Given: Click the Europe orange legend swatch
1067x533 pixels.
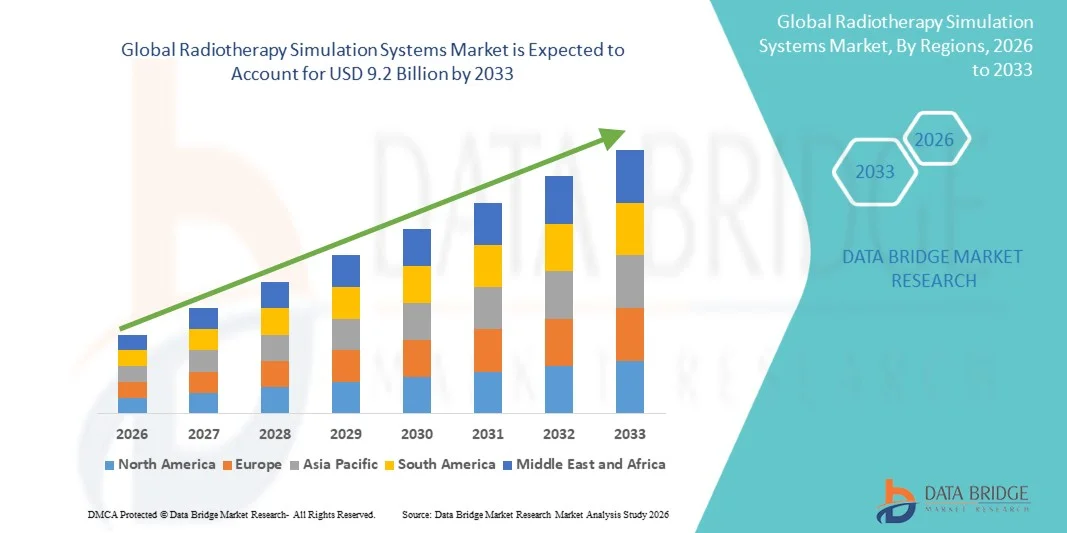Looking at the screenshot, I should coord(227,466).
